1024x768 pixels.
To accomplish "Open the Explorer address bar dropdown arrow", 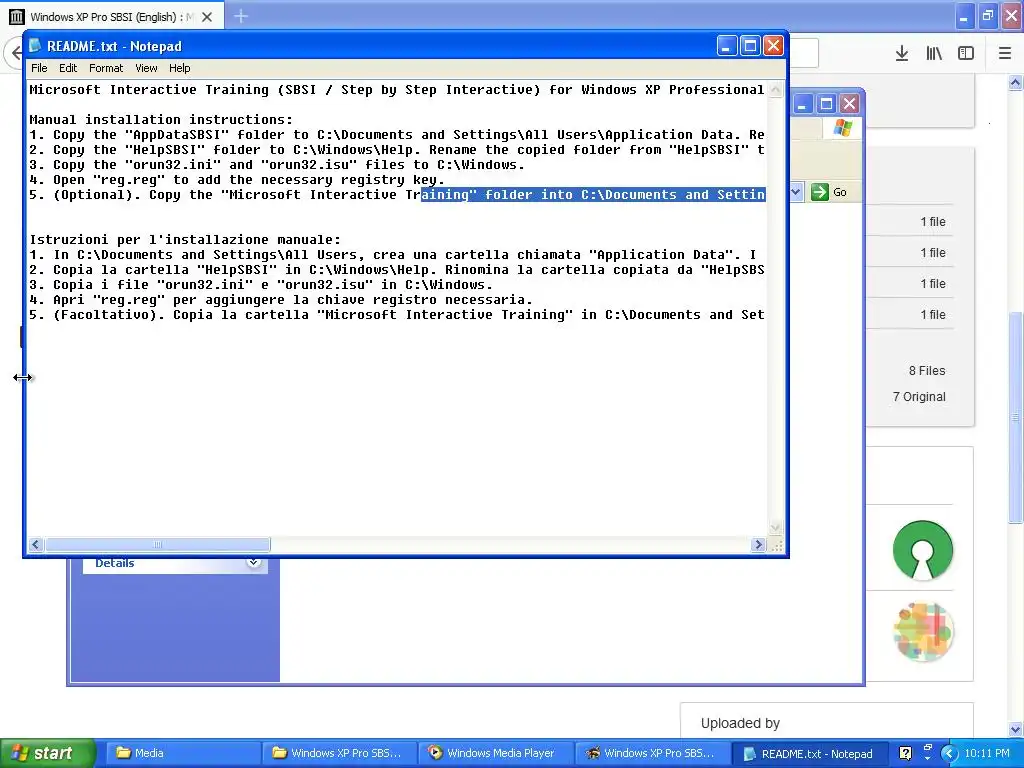I will (796, 192).
